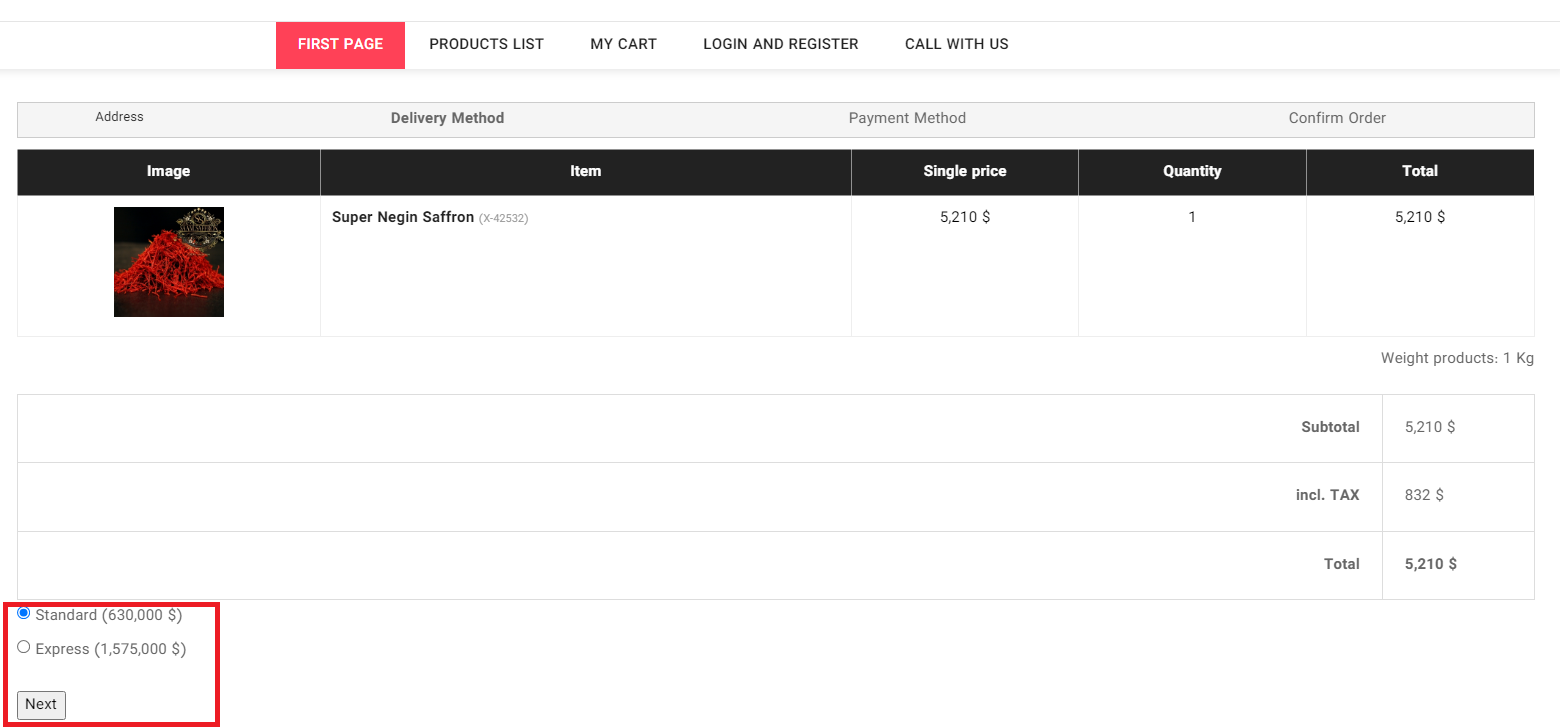Select the Delivery Method step
1560x727 pixels.
tap(447, 118)
